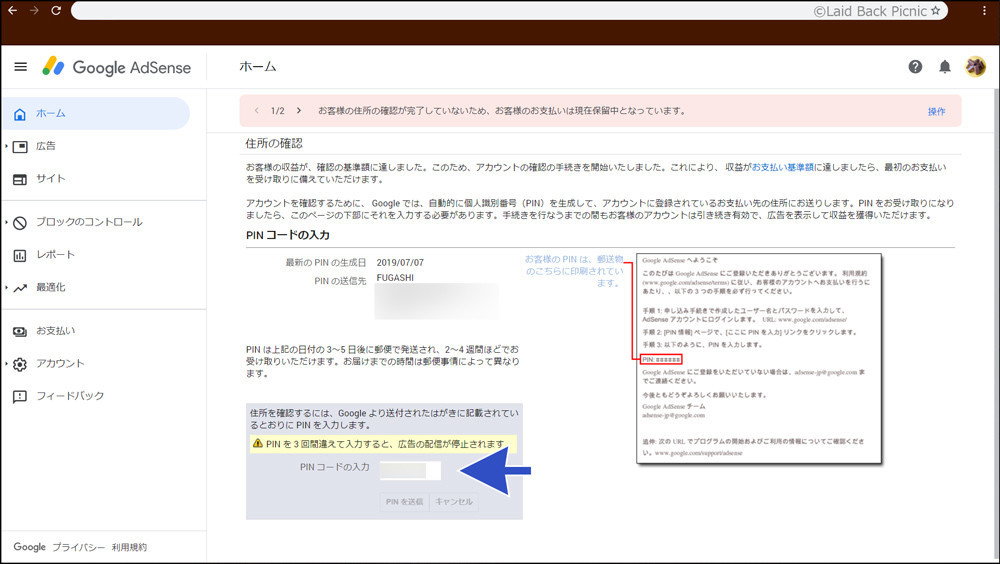Viewport: 1000px width, 564px height.
Task: Click the レポート reports chart icon
Action: pyautogui.click(x=20, y=255)
